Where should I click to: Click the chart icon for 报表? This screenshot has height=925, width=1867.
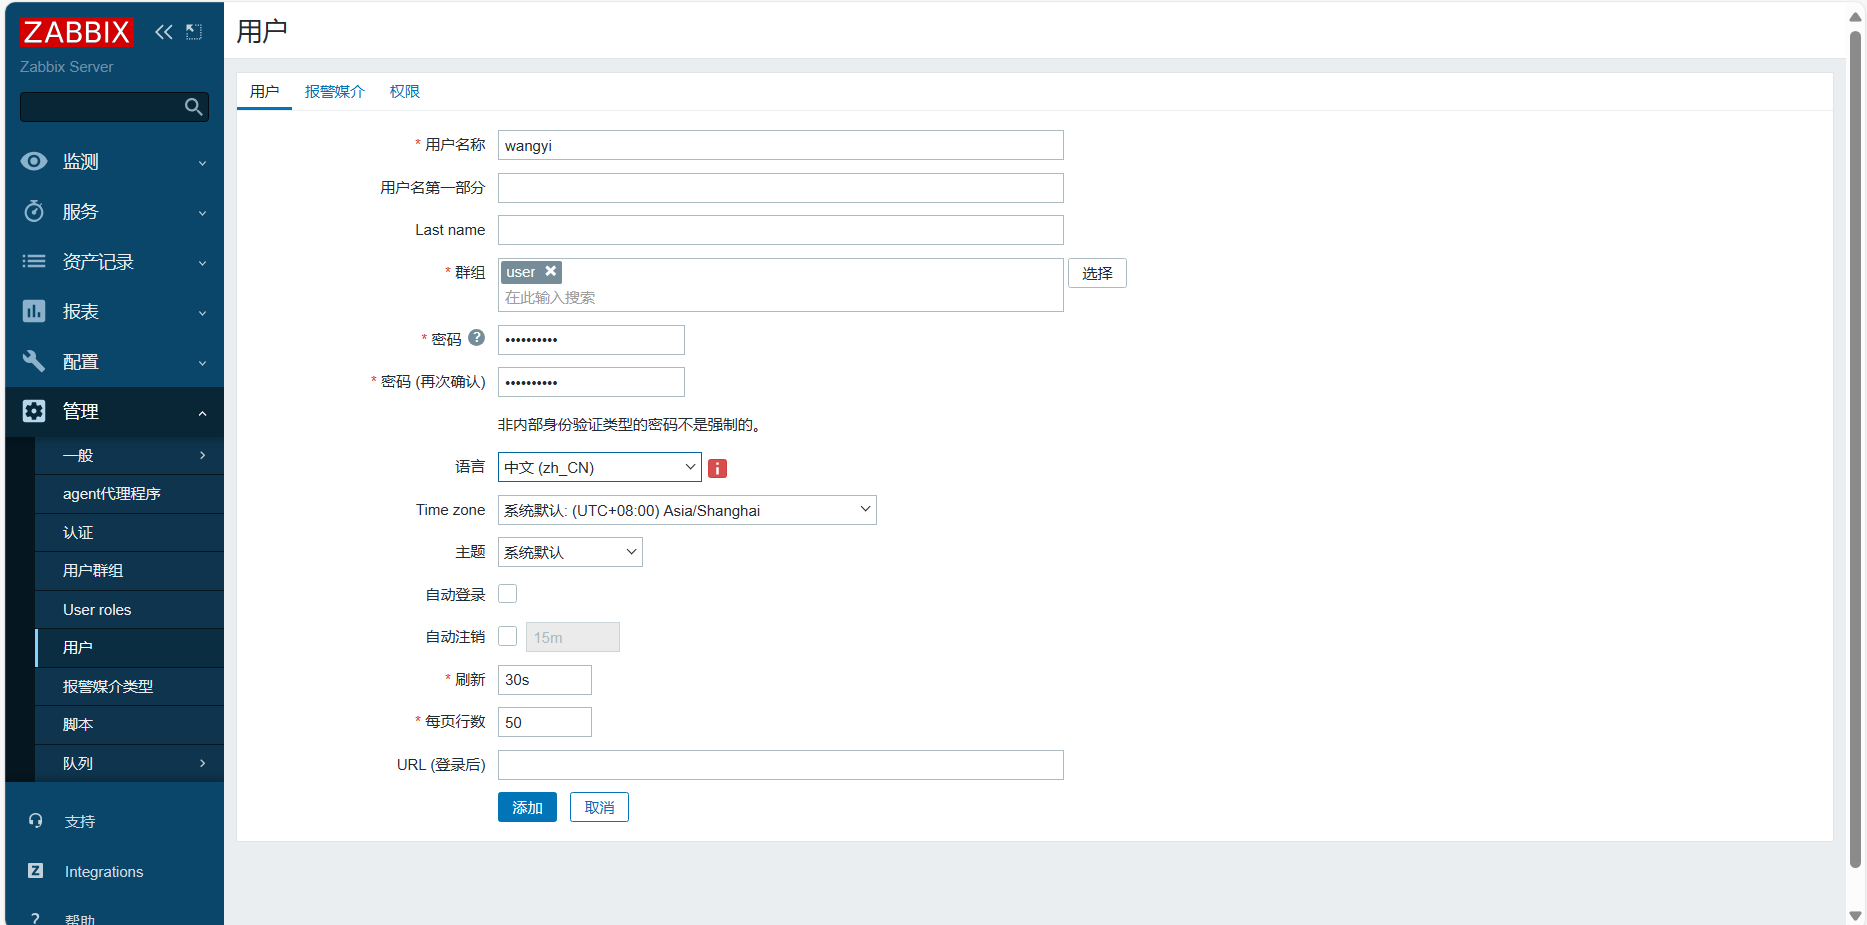click(x=34, y=311)
